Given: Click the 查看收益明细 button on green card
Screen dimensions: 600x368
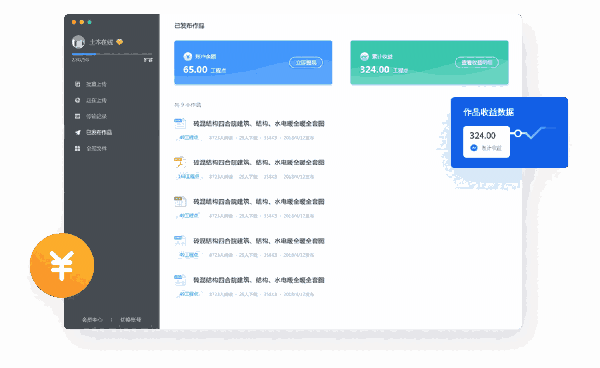Looking at the screenshot, I should point(477,62).
